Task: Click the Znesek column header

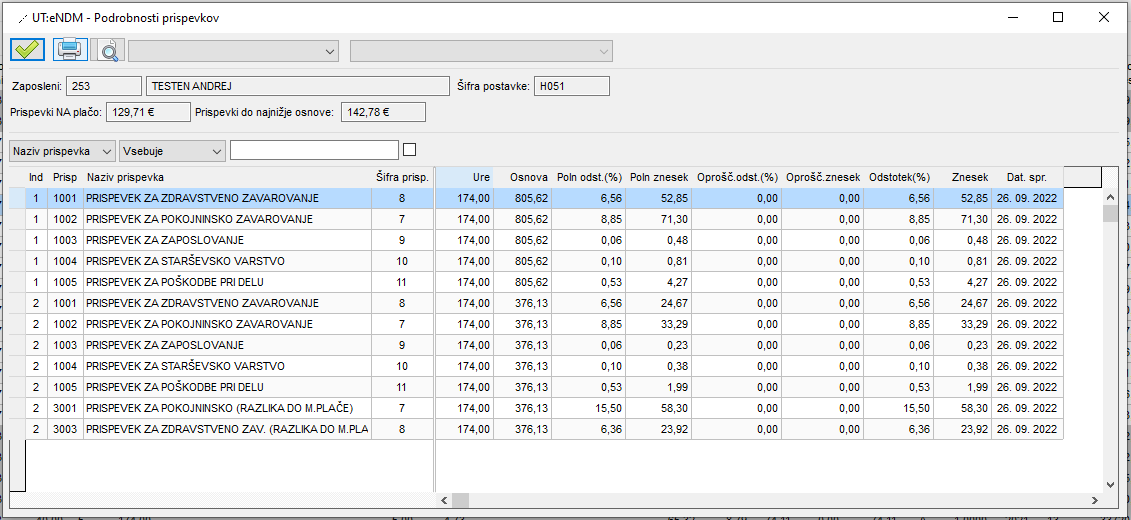Action: point(963,177)
